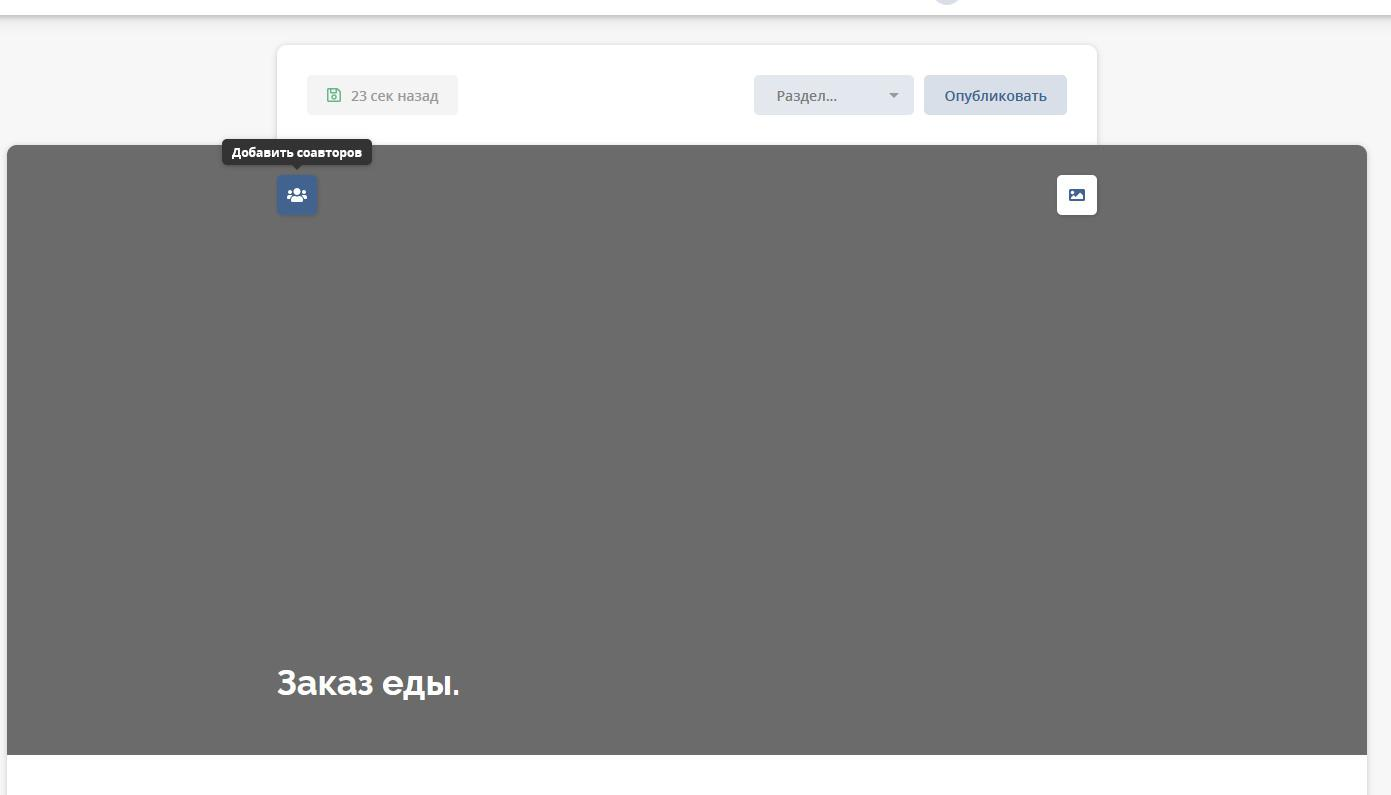
Task: Click the word 'назад' in the save indicator
Action: click(x=418, y=96)
